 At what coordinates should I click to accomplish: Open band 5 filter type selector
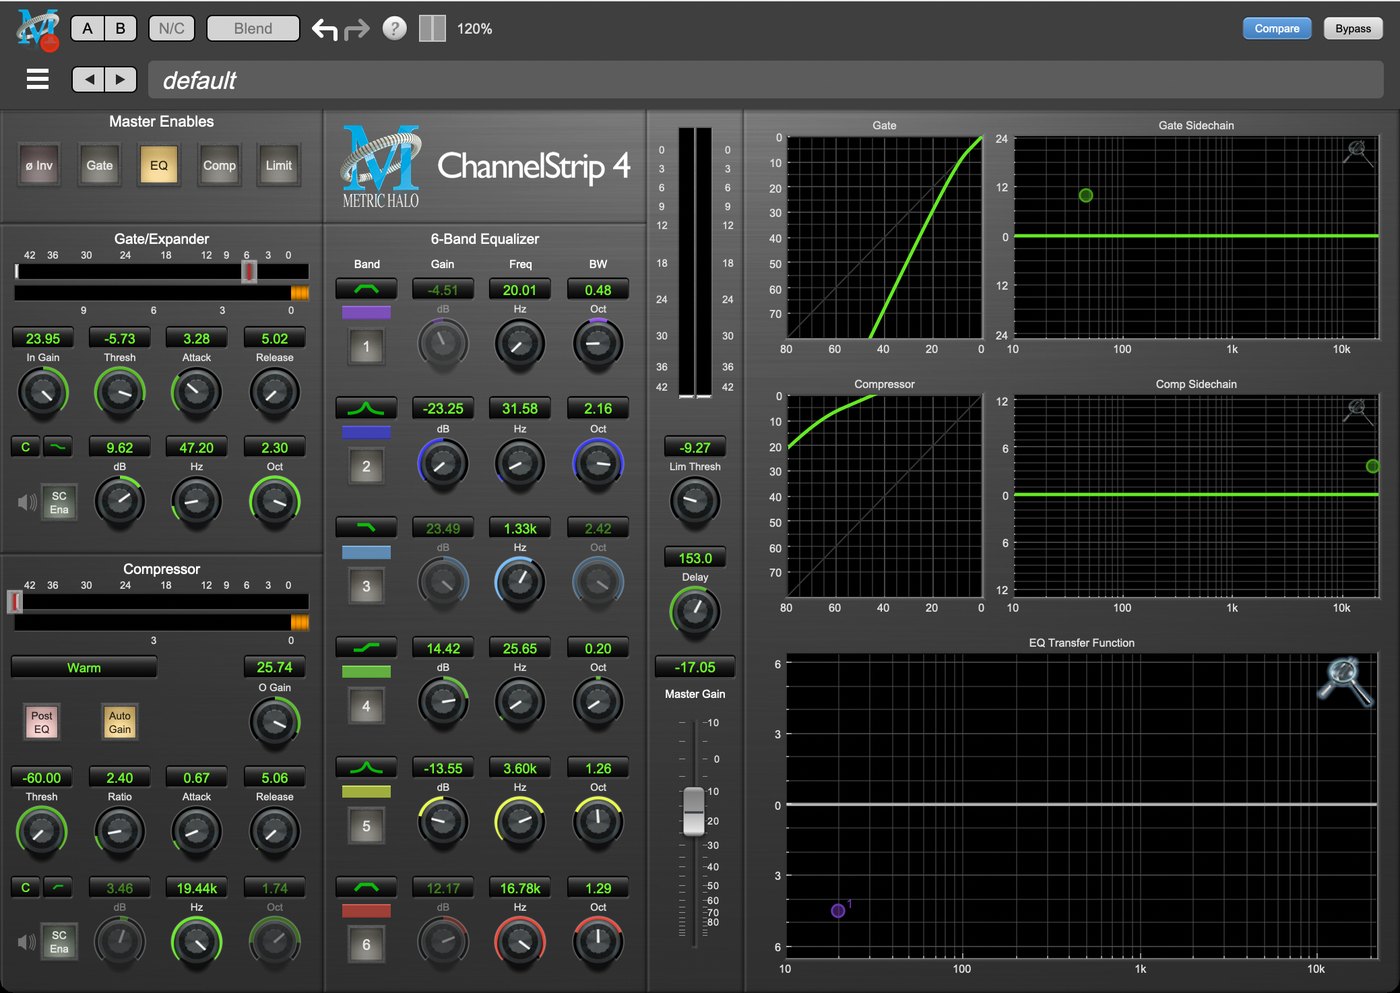tap(366, 767)
